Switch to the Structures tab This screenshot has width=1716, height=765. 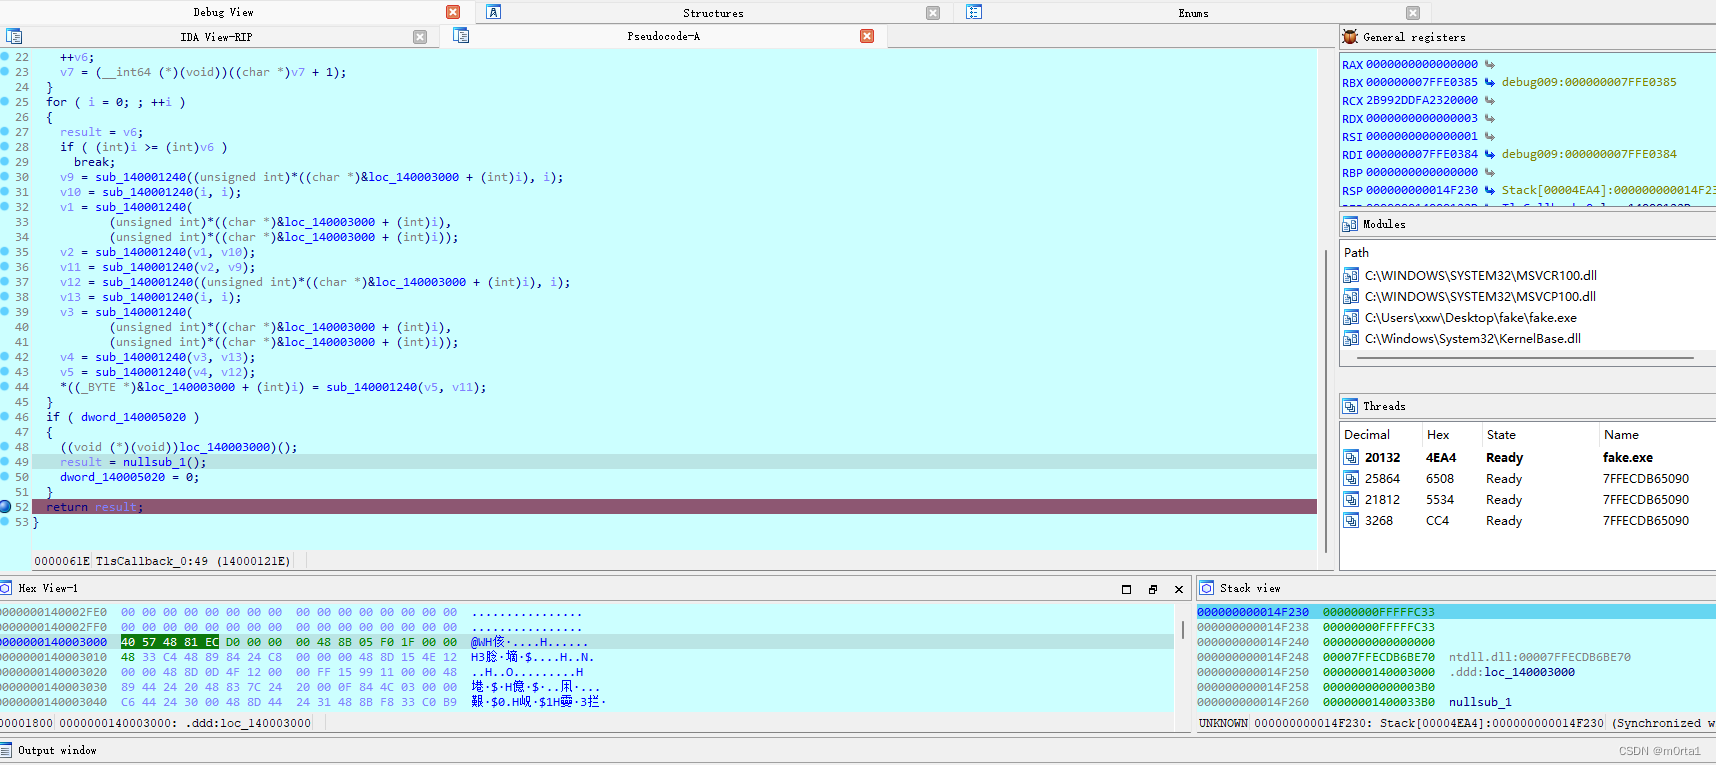point(713,13)
